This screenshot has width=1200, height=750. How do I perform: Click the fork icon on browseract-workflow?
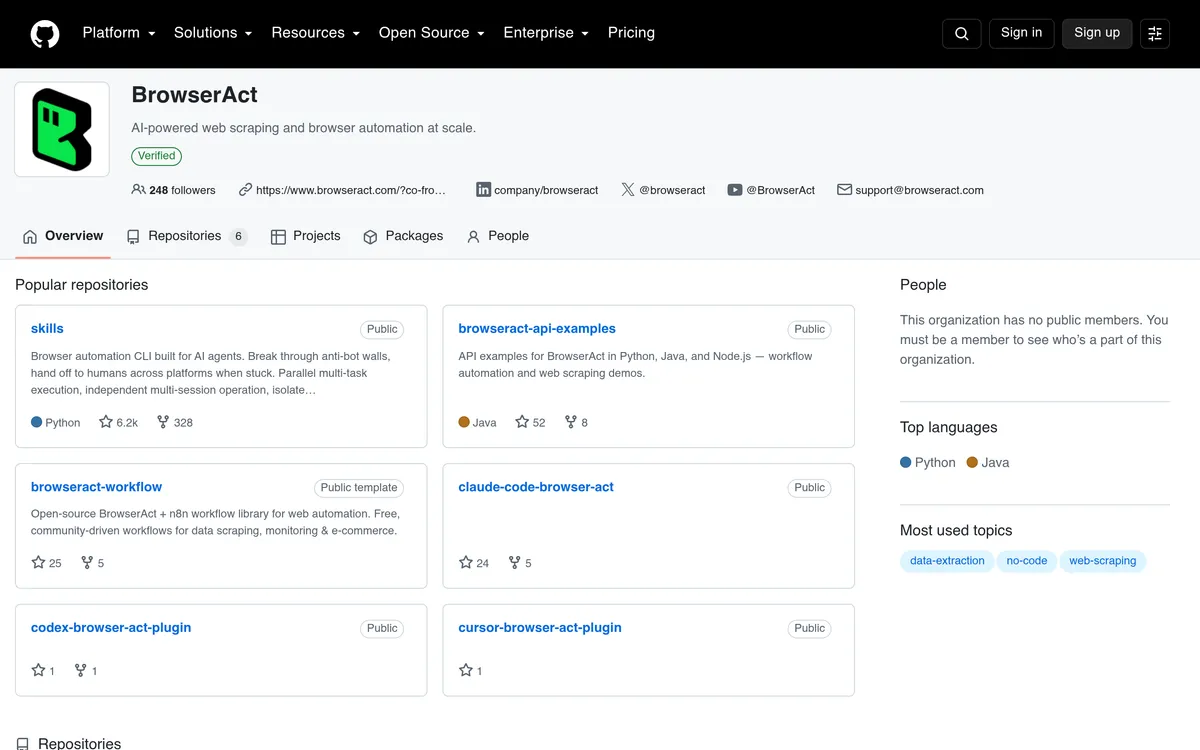87,562
